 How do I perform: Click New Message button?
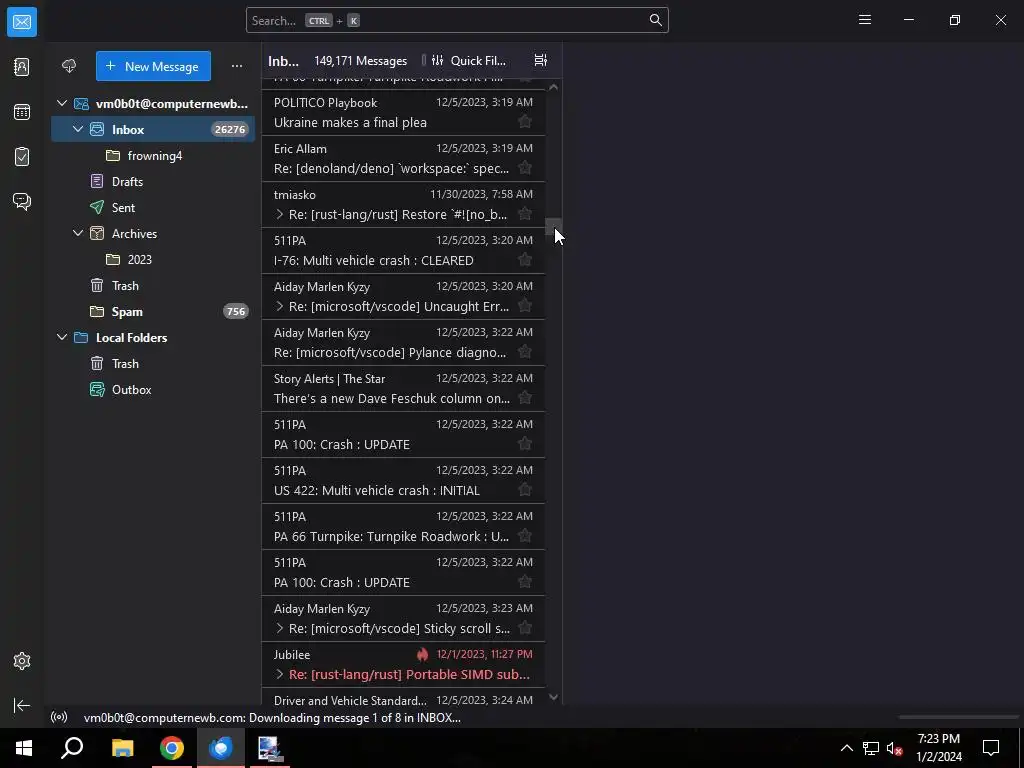(x=153, y=66)
